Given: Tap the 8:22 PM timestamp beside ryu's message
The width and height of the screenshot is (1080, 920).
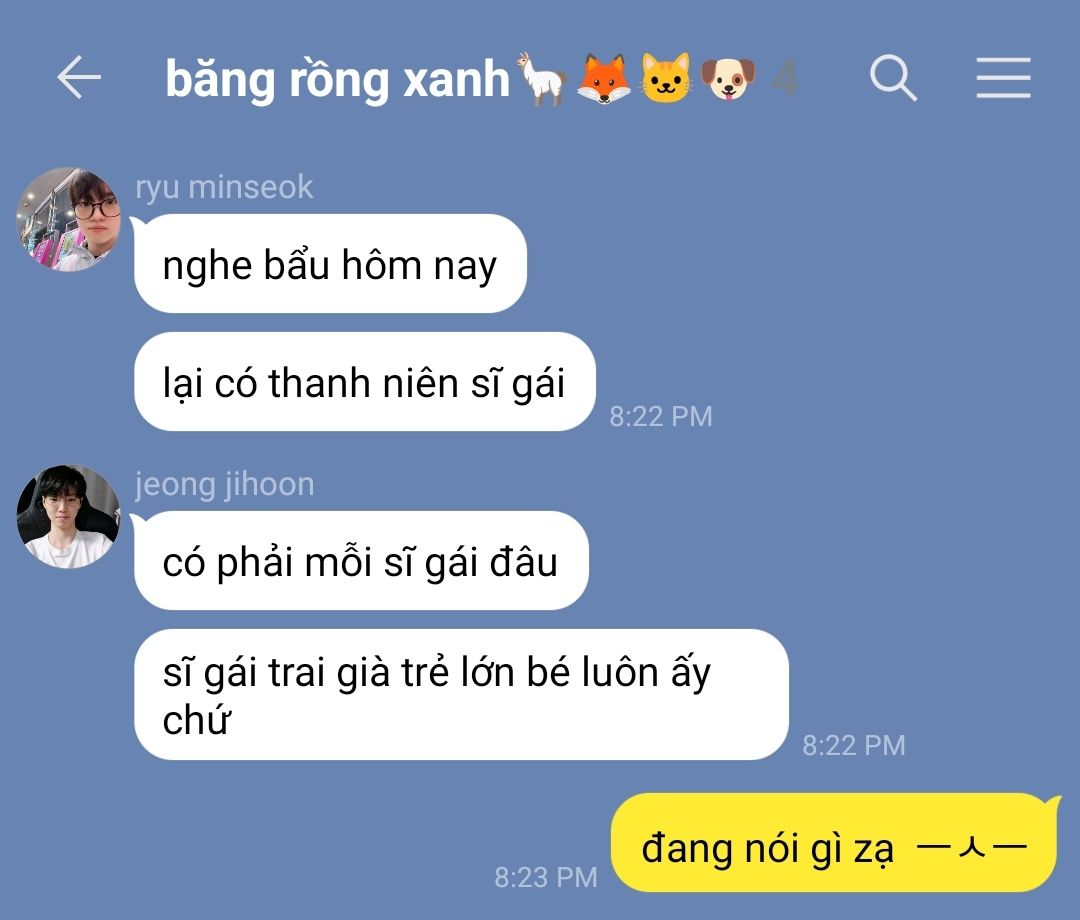Looking at the screenshot, I should click(661, 416).
